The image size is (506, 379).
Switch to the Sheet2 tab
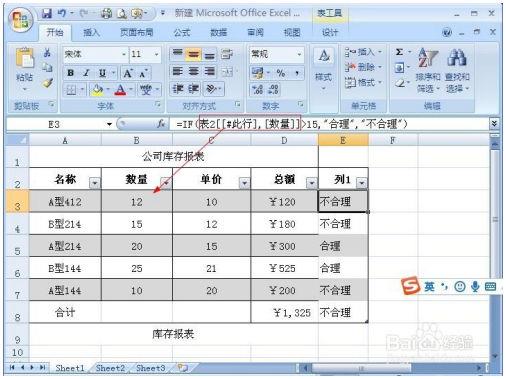[x=110, y=368]
